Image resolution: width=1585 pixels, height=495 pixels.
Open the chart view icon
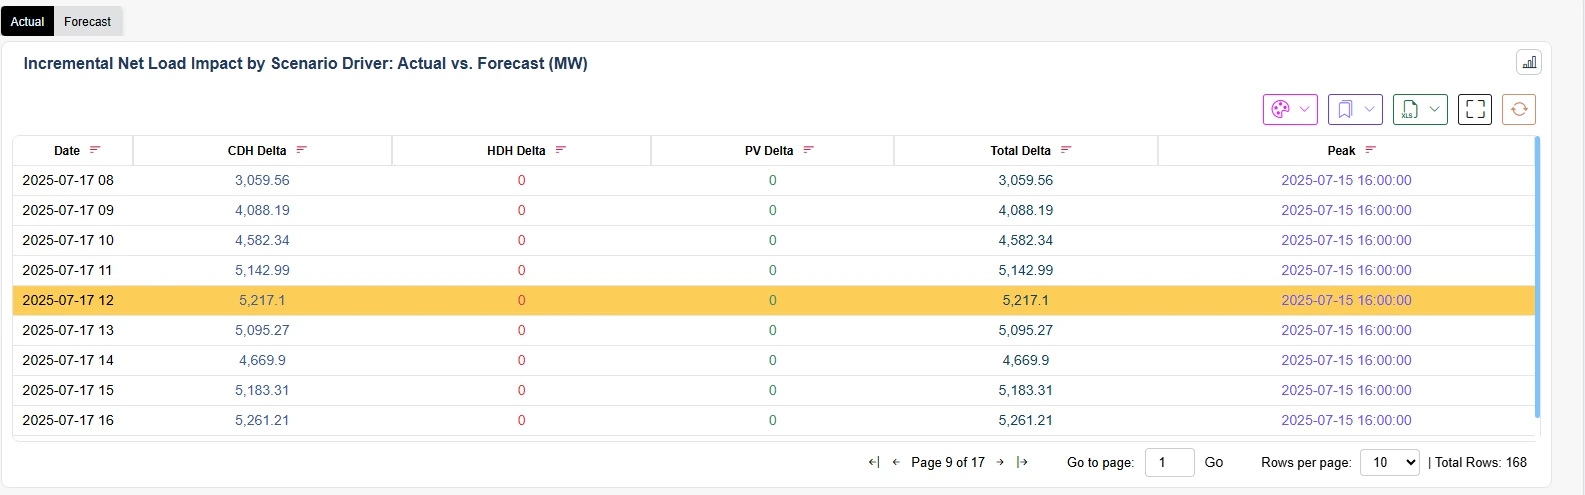(x=1529, y=62)
